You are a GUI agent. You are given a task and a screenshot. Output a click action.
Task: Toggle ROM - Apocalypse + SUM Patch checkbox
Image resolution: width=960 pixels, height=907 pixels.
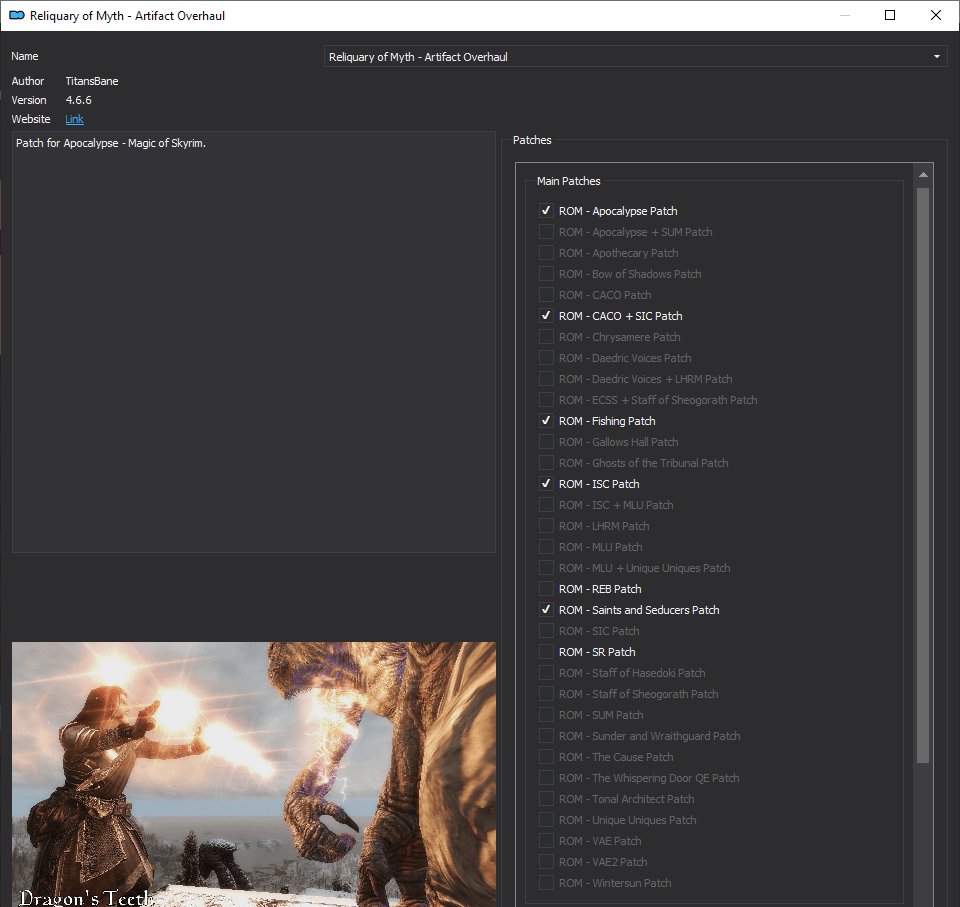(x=546, y=231)
